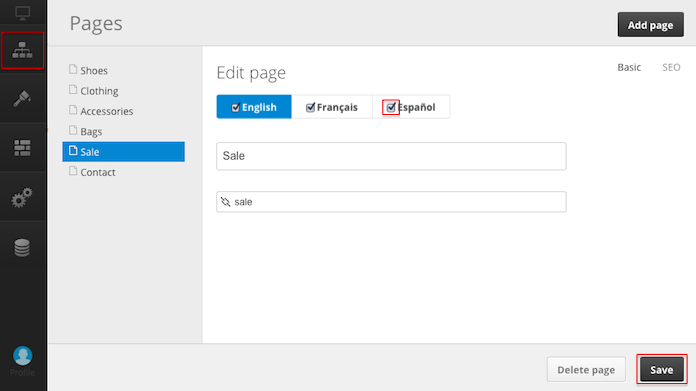Click the Add page button
Image resolution: width=696 pixels, height=391 pixels.
click(650, 25)
